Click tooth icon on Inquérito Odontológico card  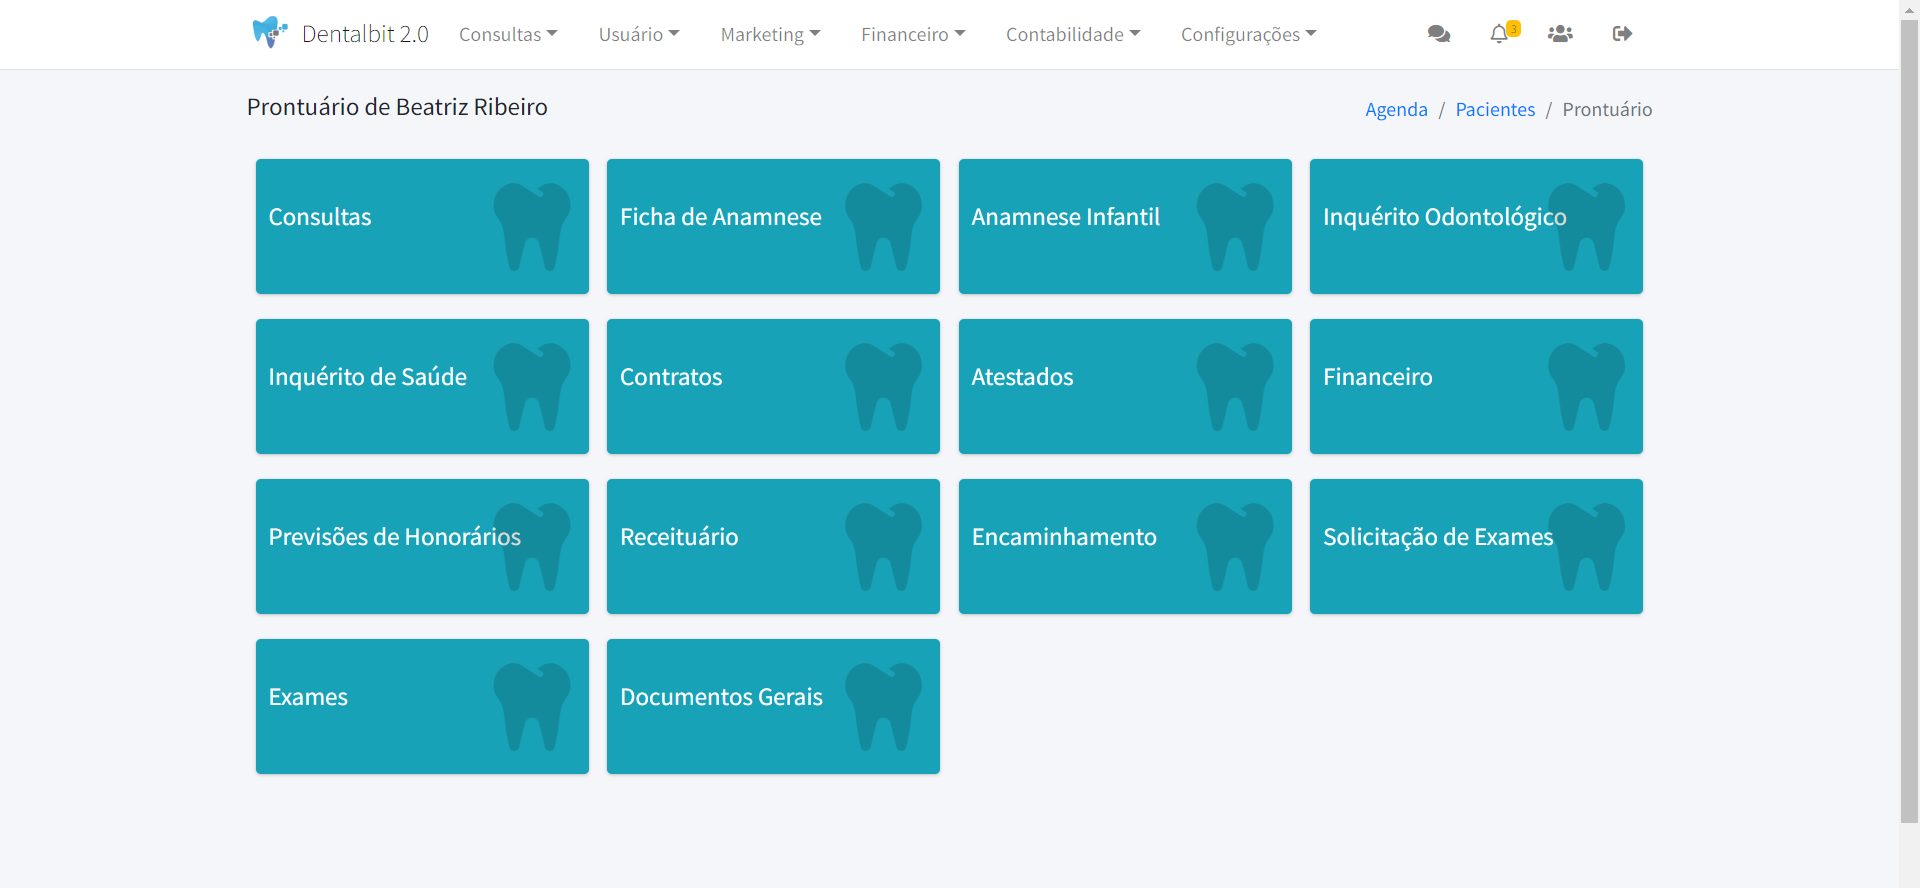click(x=1586, y=227)
